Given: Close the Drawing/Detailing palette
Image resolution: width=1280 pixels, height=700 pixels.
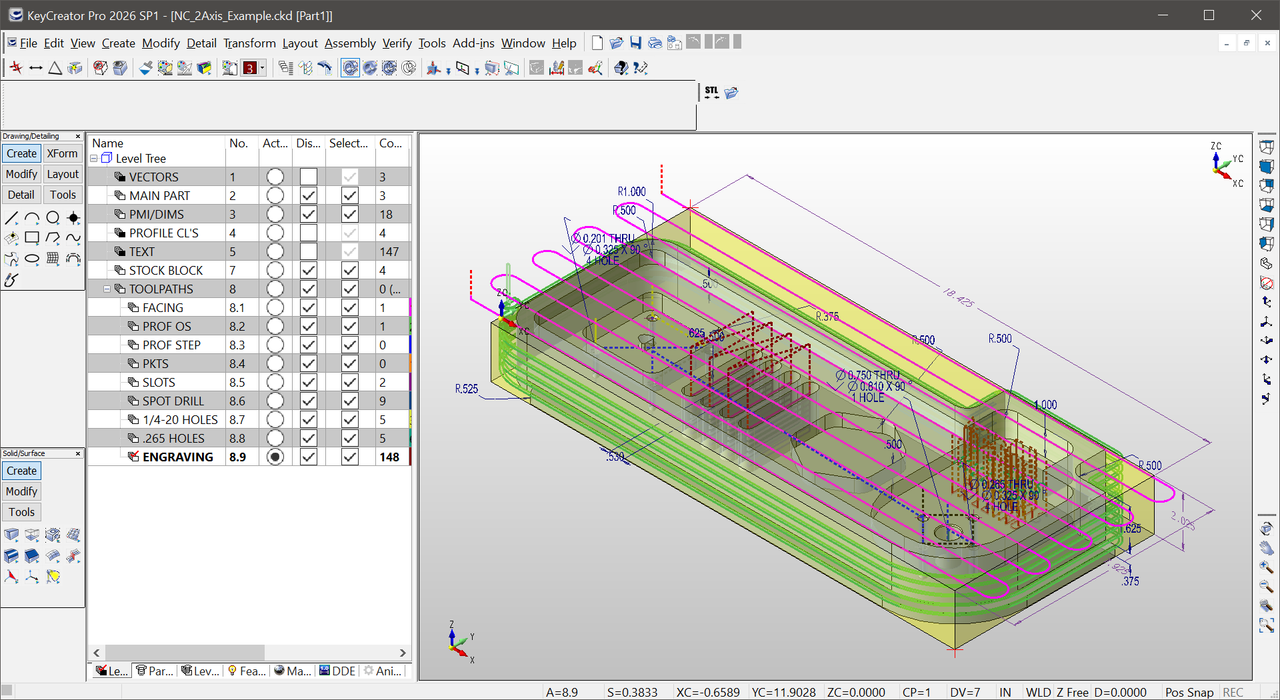Looking at the screenshot, I should [79, 136].
